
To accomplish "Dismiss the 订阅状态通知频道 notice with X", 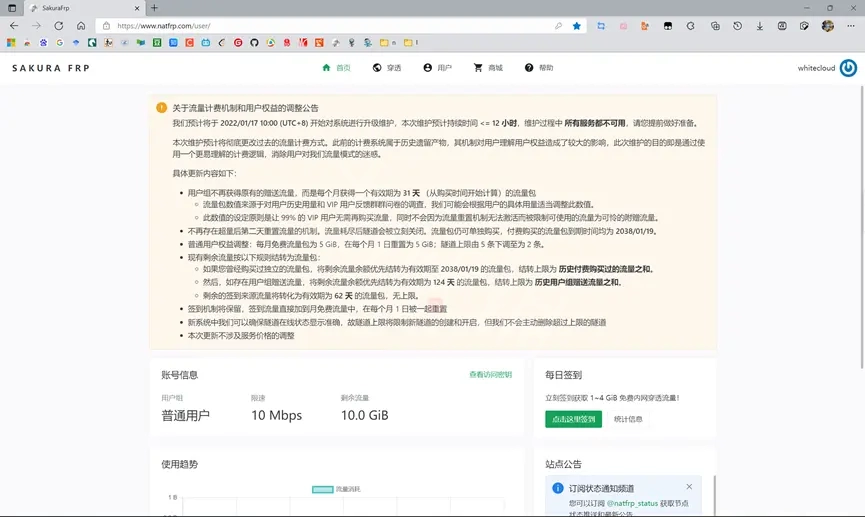I will [689, 487].
